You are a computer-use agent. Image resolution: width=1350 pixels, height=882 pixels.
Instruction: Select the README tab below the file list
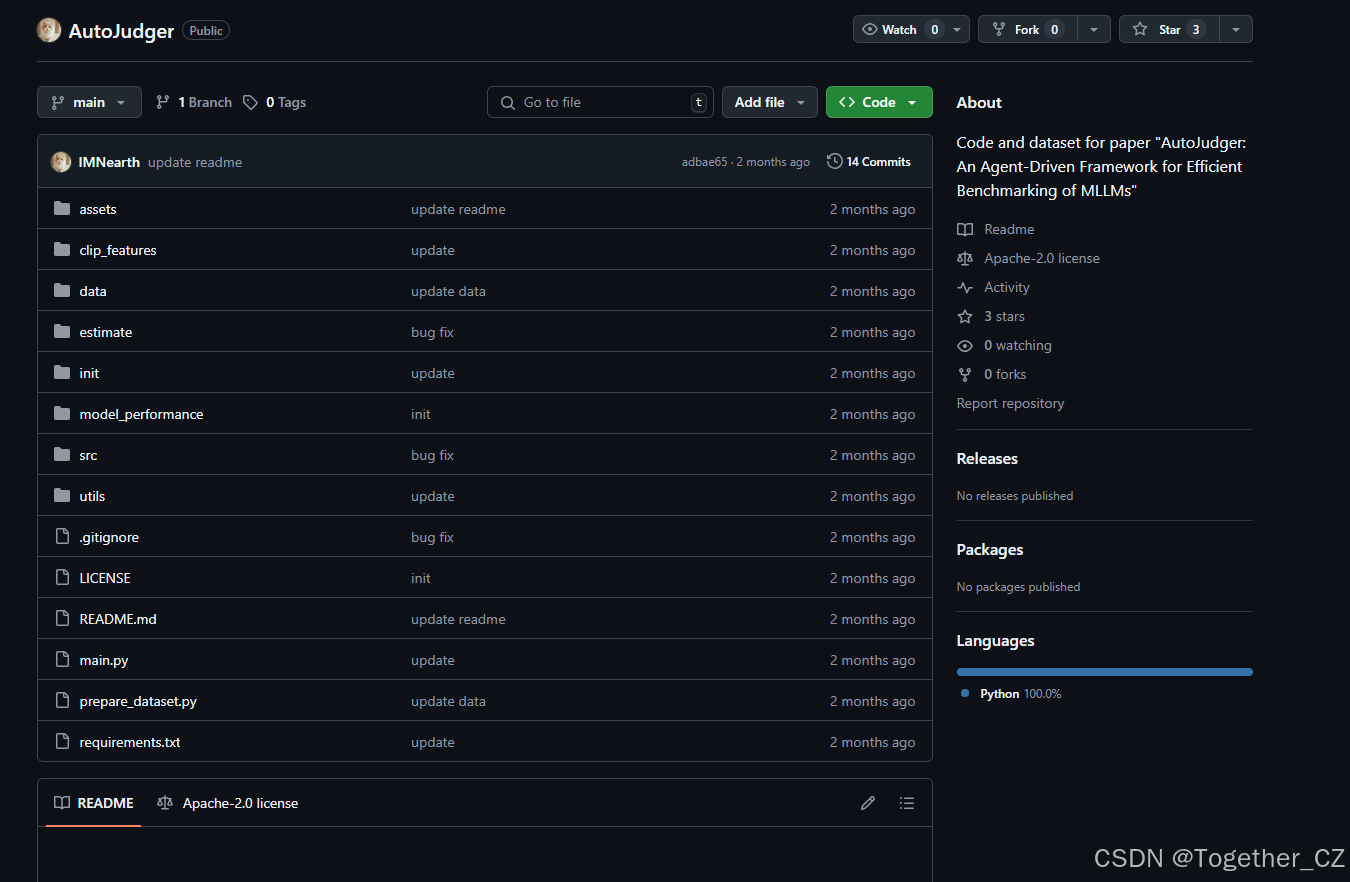(92, 803)
